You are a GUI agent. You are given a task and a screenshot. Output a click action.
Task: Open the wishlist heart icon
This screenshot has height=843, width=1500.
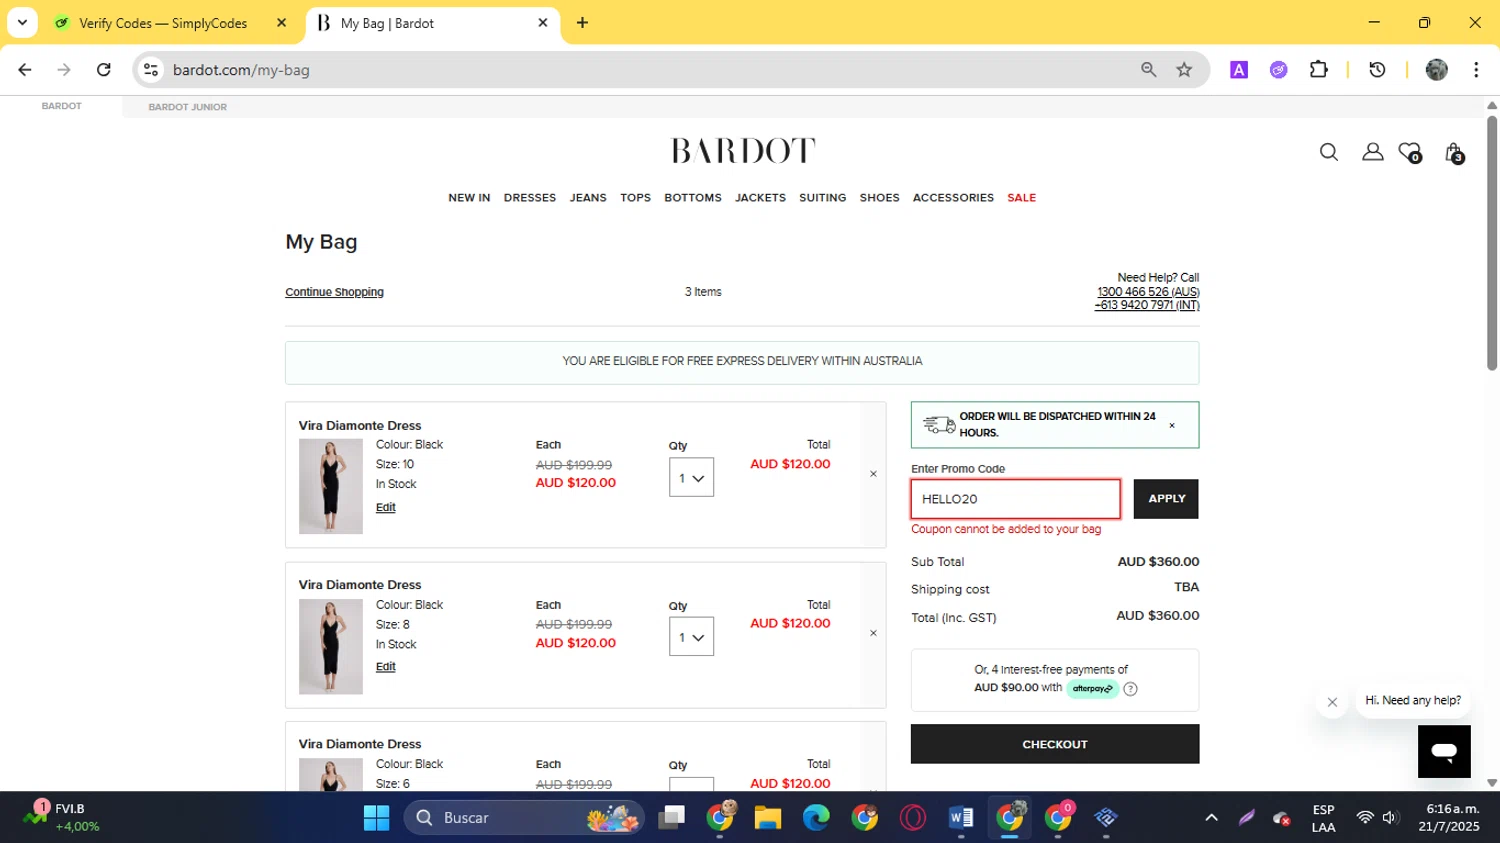tap(1410, 152)
